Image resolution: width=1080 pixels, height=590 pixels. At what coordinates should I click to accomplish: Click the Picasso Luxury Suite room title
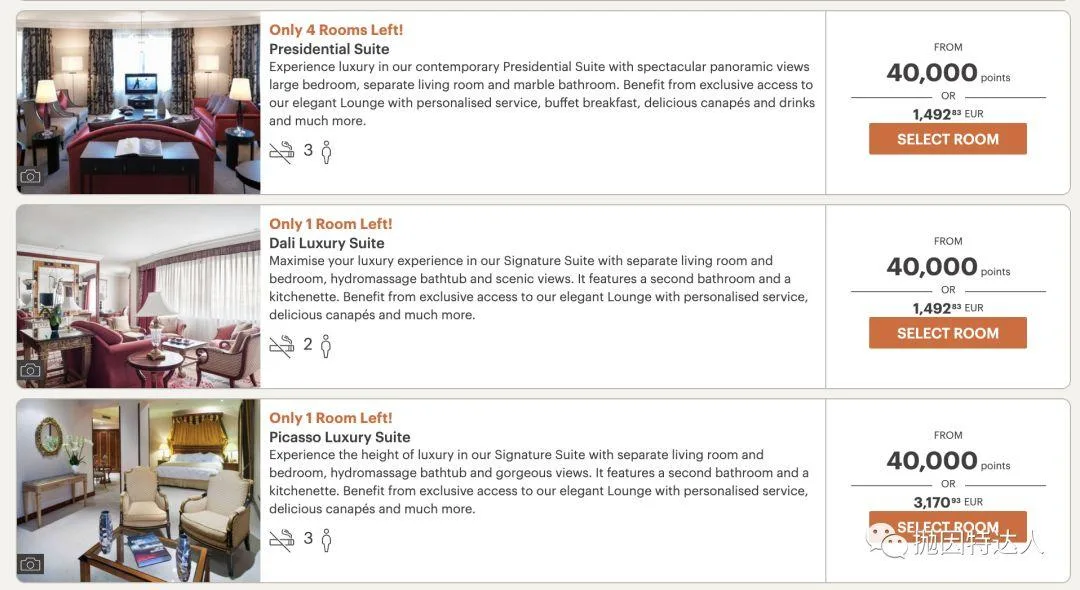(x=340, y=437)
